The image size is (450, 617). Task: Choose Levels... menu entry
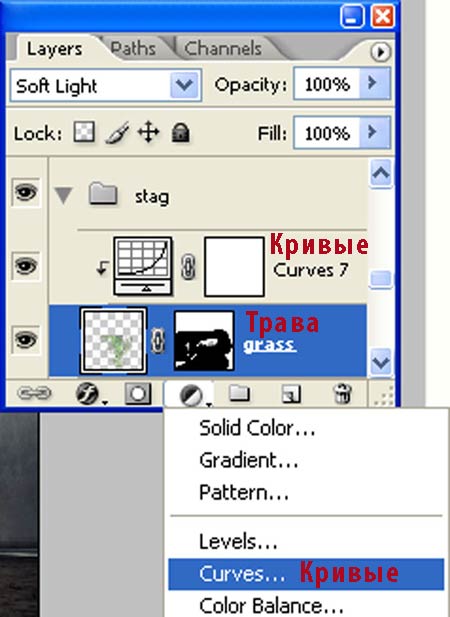pos(238,542)
